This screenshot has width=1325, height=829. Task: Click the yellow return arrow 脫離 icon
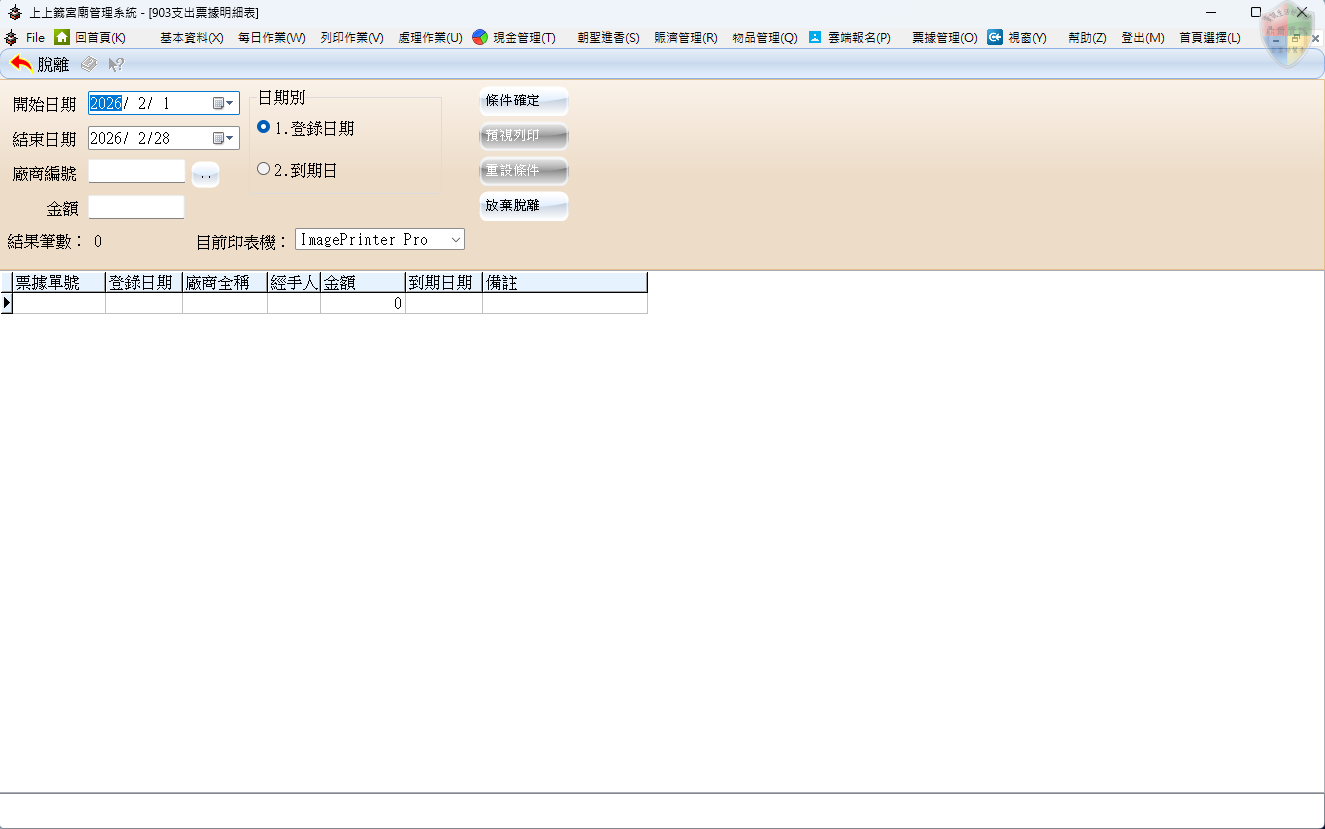[x=21, y=64]
